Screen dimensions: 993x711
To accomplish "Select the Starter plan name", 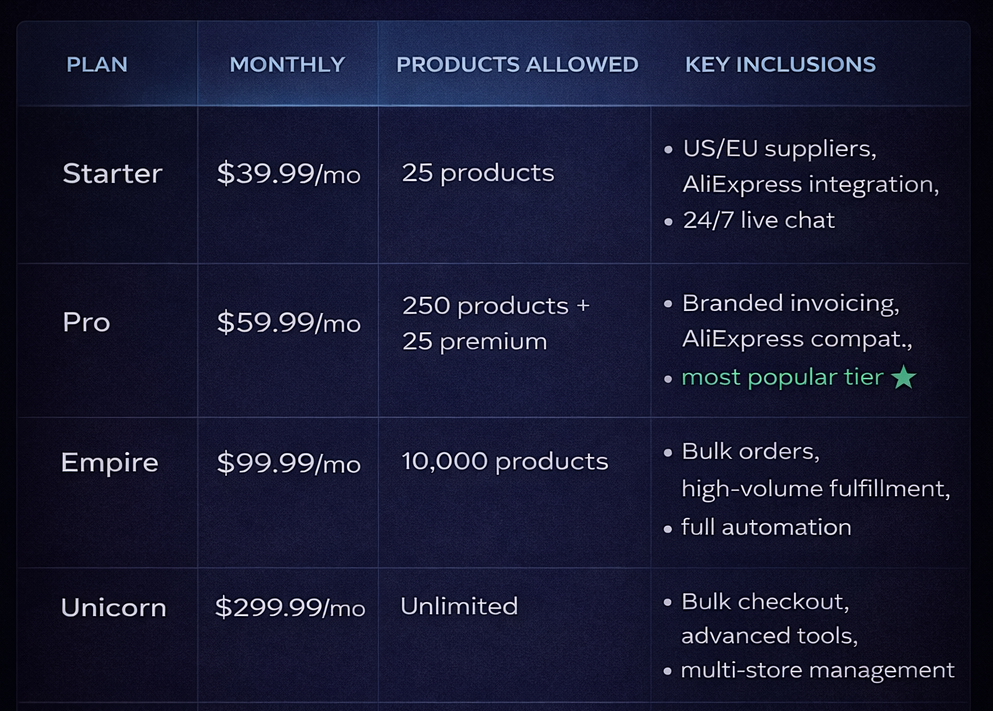I will [112, 174].
